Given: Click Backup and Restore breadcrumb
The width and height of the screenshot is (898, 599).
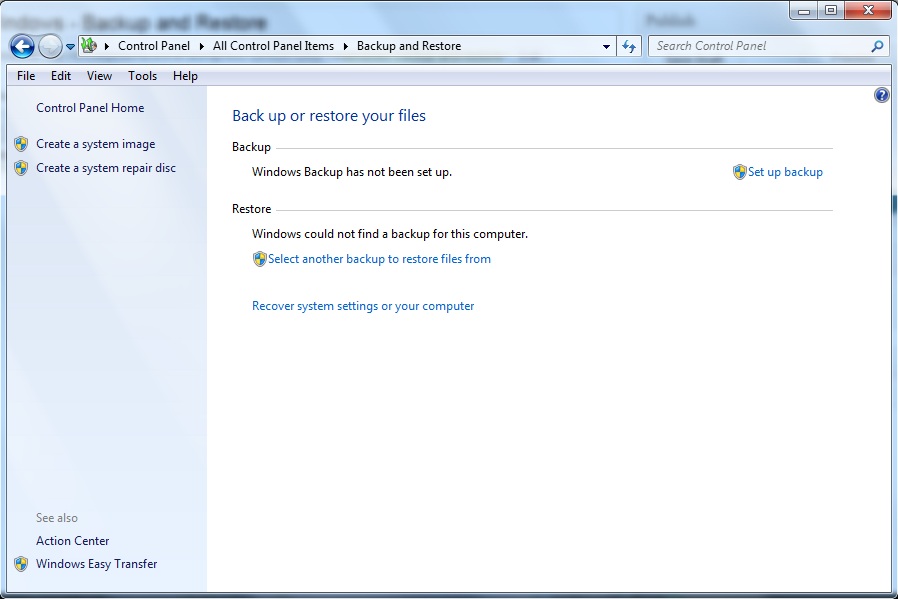Looking at the screenshot, I should tap(409, 46).
